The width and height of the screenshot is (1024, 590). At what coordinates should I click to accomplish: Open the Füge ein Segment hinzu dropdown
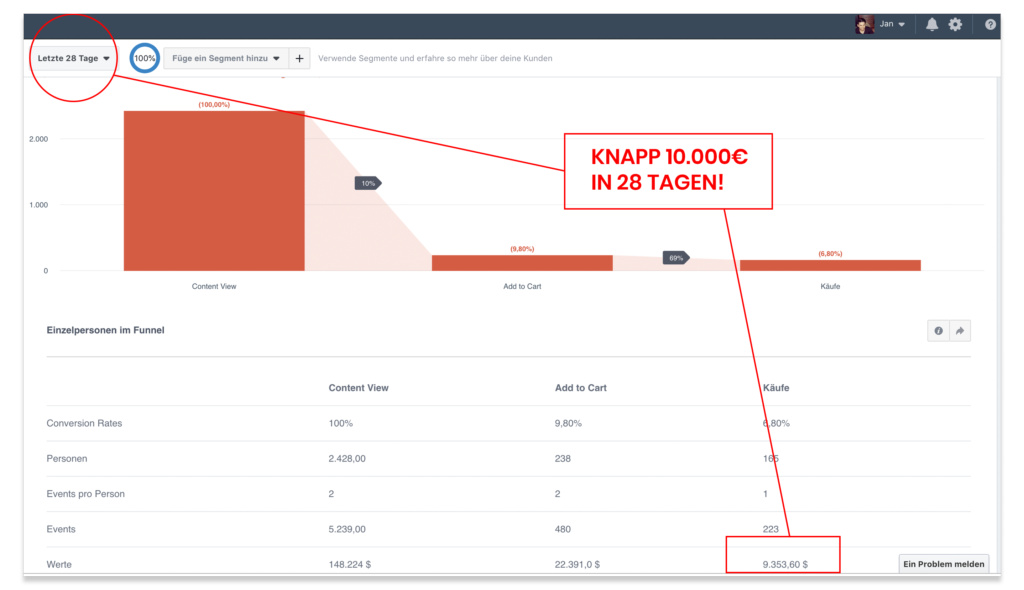(x=225, y=58)
